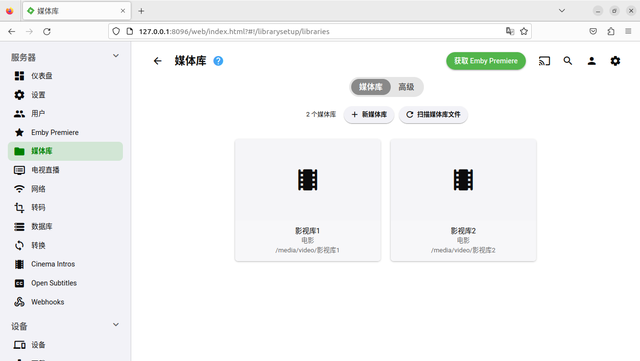Click the 设置 gear icon in sidebar
The height and width of the screenshot is (361, 640).
point(19,95)
